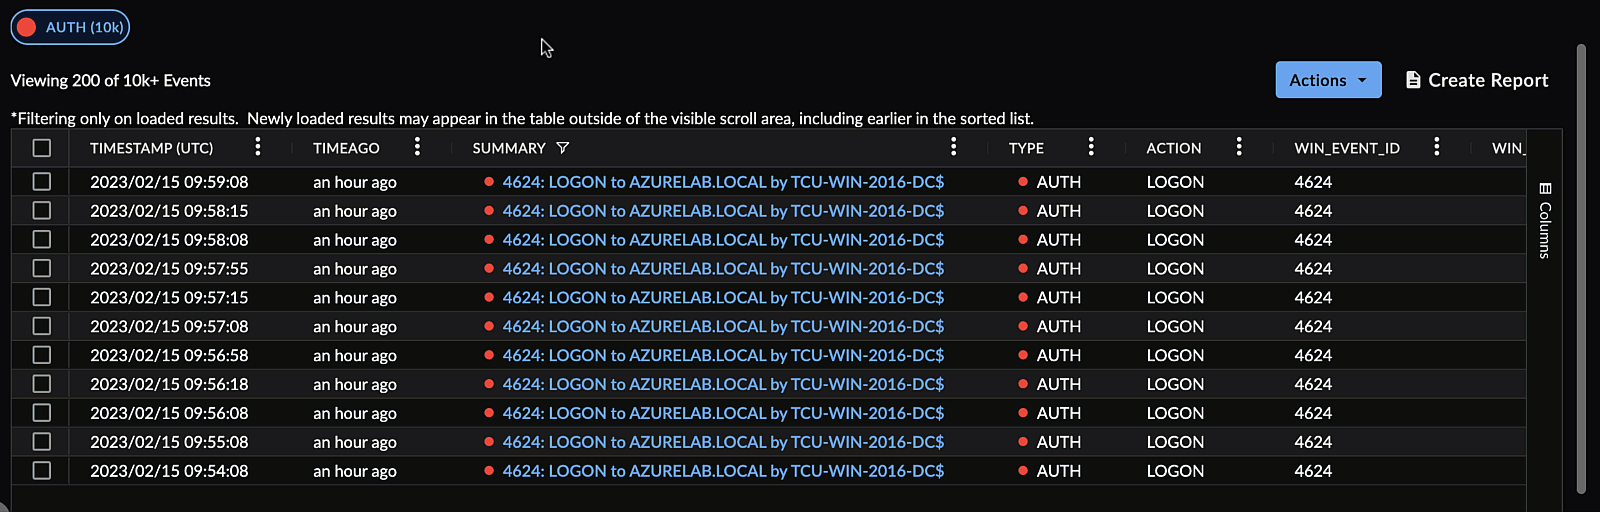Viewport: 1600px width, 512px height.
Task: Click the vertical scrollbar on the right
Action: tap(1581, 270)
